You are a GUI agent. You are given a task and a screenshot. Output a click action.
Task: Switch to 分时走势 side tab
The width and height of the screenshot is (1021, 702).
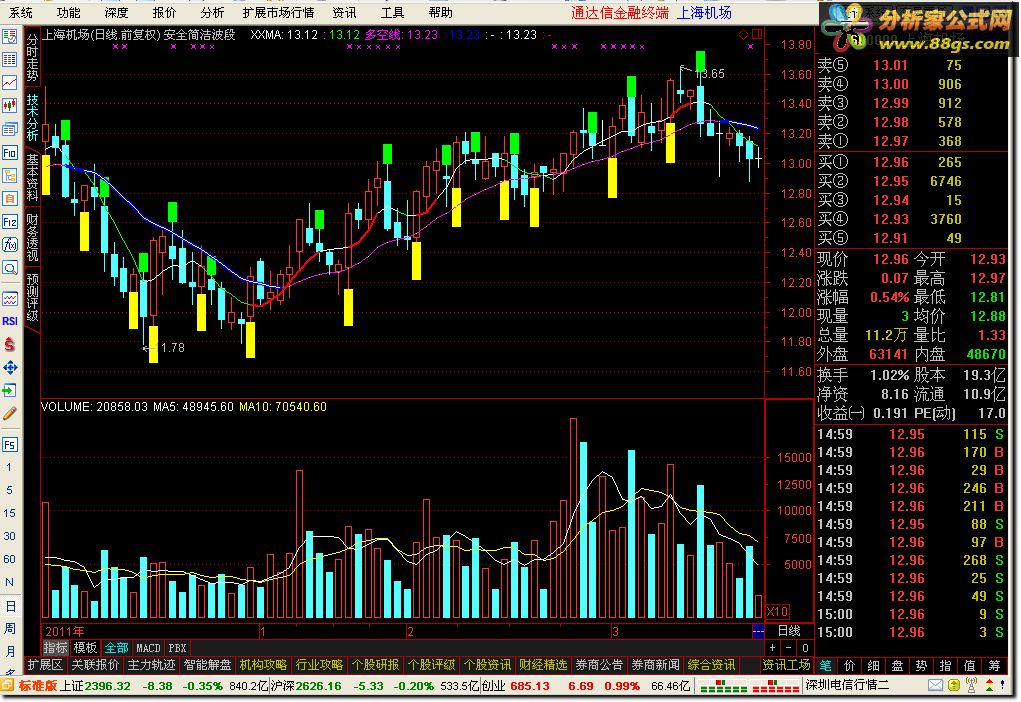(x=32, y=57)
